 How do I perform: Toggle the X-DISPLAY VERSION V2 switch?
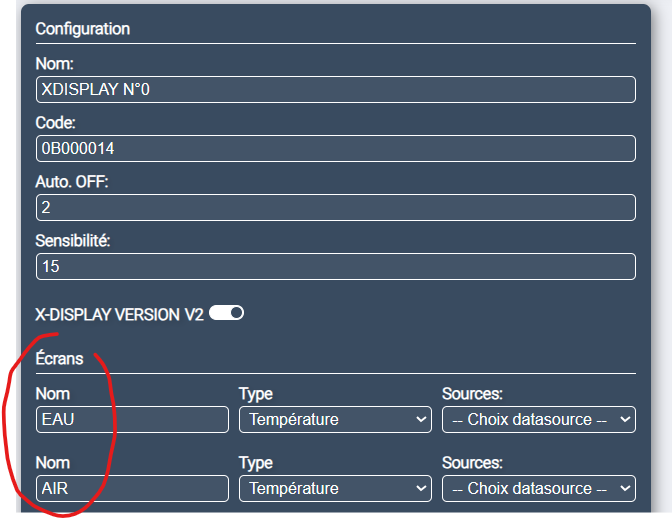coord(226,313)
